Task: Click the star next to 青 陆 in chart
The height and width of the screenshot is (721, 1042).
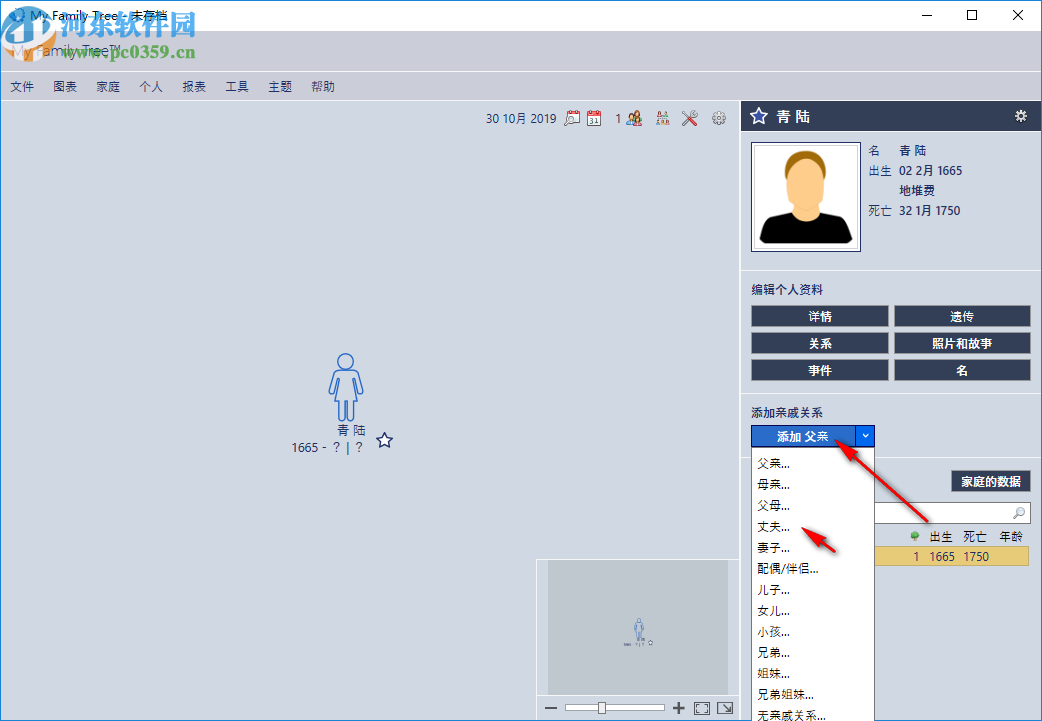Action: click(385, 441)
